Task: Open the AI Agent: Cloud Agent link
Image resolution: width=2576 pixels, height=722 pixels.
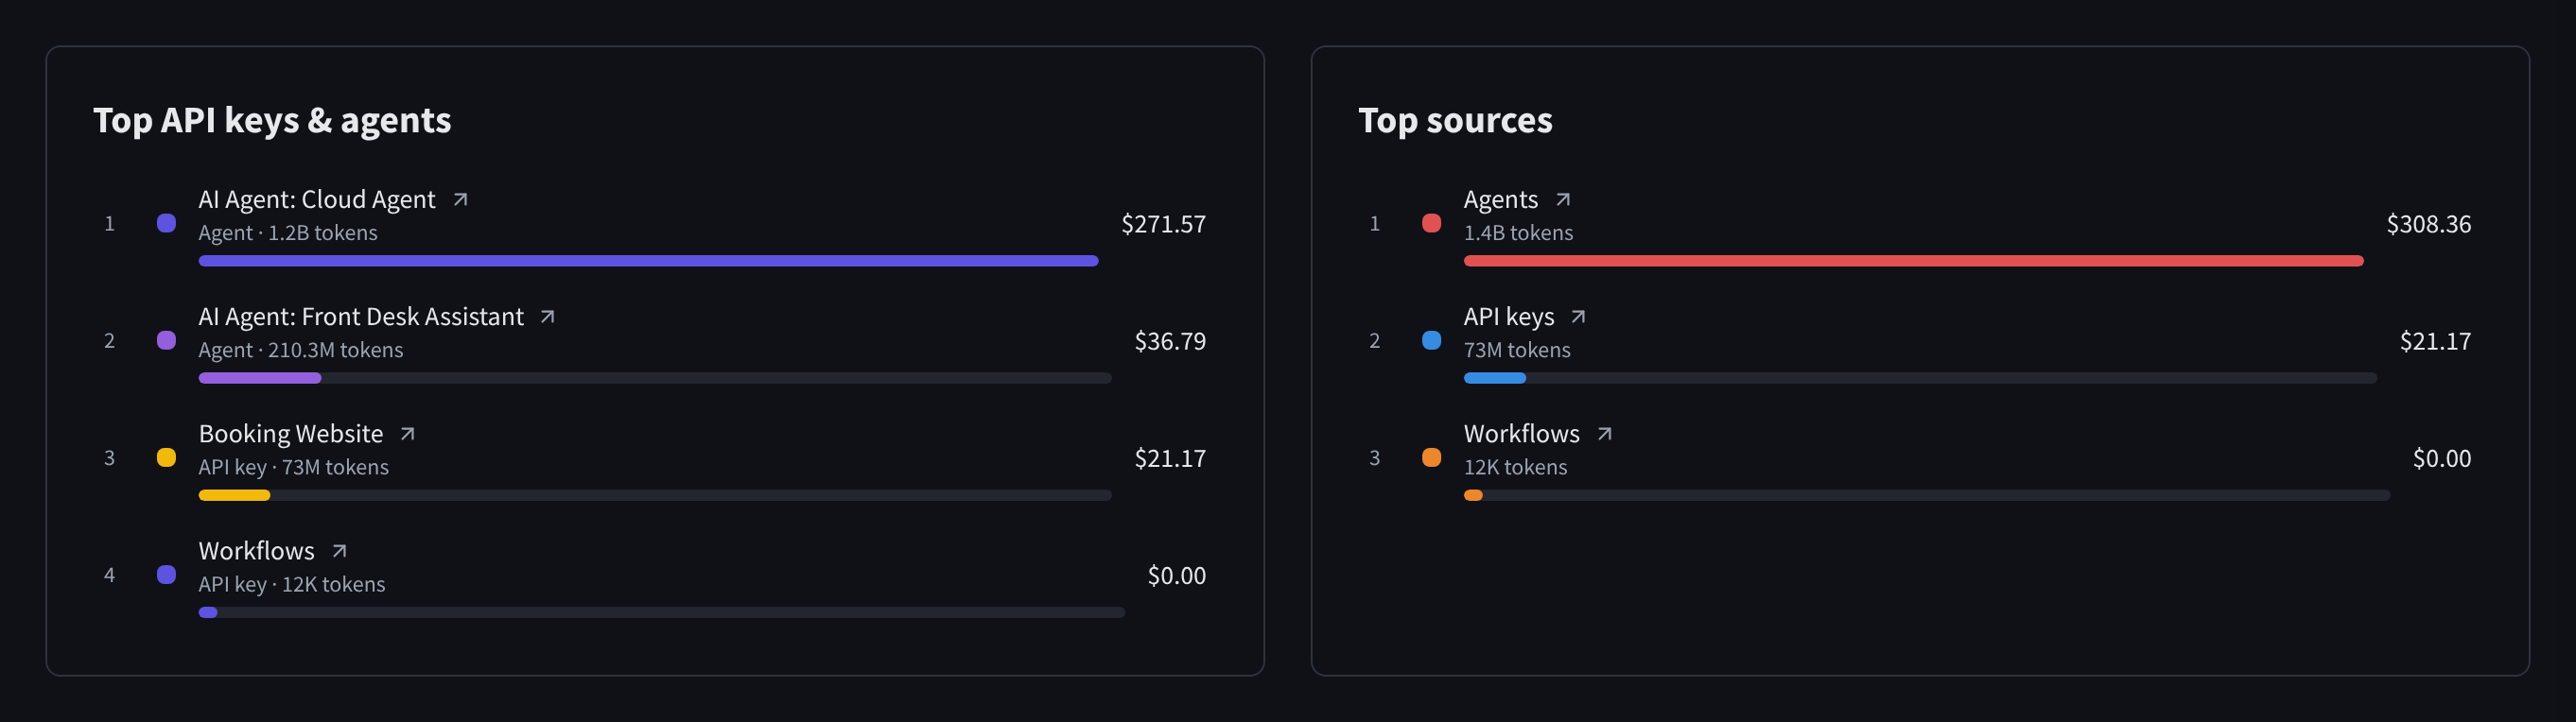Action: tap(317, 200)
